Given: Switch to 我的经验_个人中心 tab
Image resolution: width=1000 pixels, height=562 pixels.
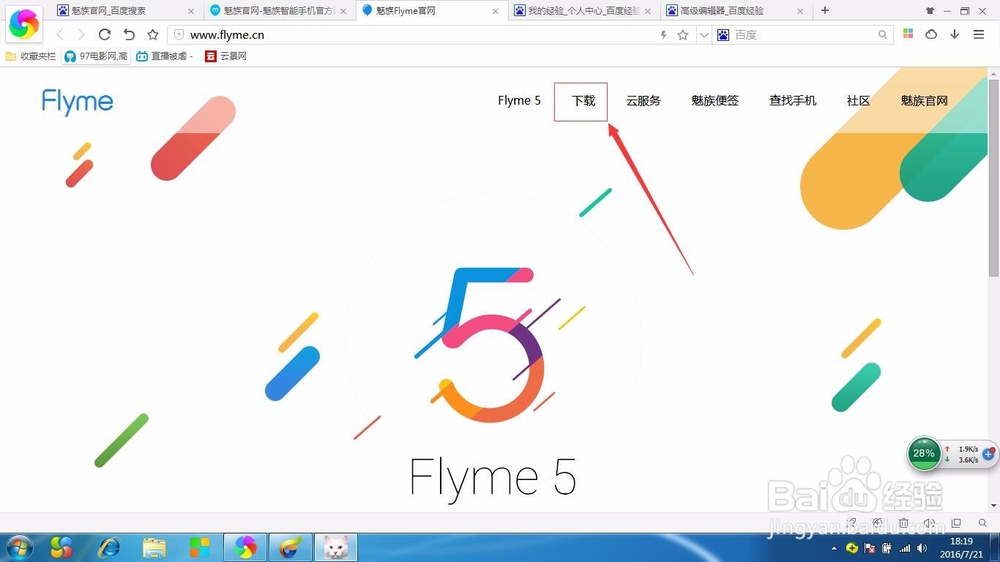Looking at the screenshot, I should tap(583, 11).
